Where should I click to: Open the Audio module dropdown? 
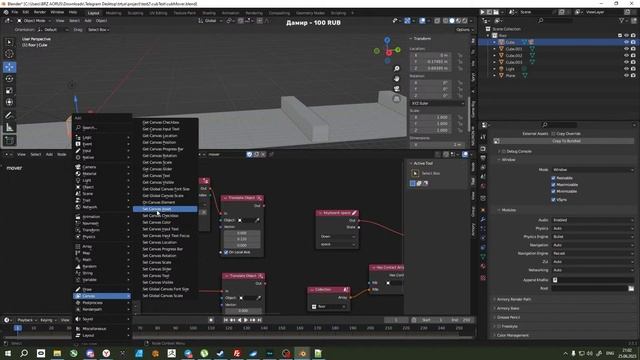[593, 220]
